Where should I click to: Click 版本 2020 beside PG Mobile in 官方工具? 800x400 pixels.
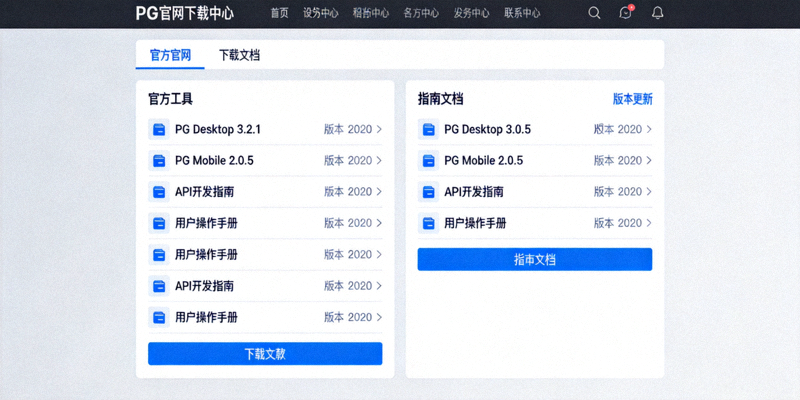point(348,161)
